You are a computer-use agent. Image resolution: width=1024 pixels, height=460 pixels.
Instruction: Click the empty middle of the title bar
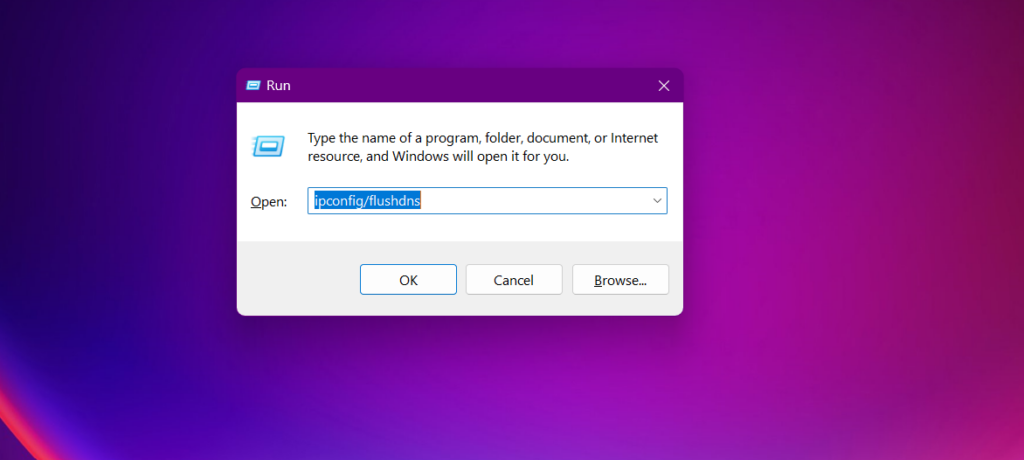click(460, 86)
